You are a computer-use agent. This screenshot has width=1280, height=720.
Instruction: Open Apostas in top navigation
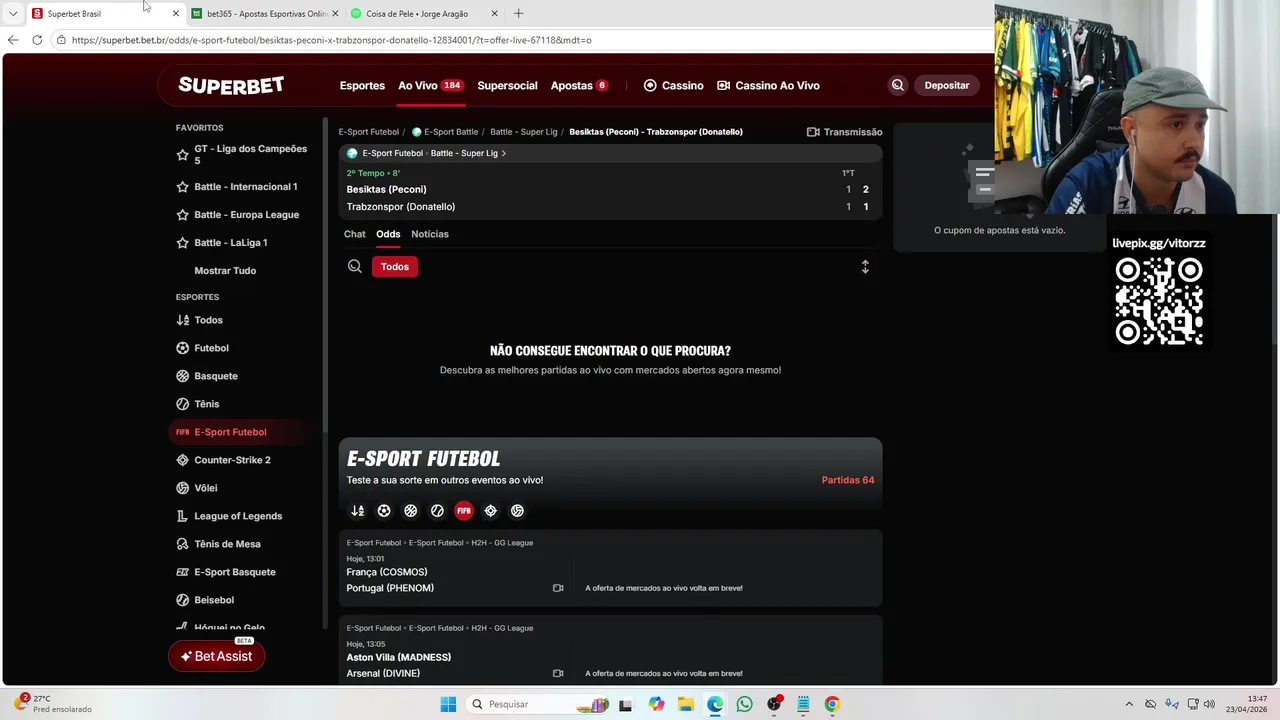579,85
